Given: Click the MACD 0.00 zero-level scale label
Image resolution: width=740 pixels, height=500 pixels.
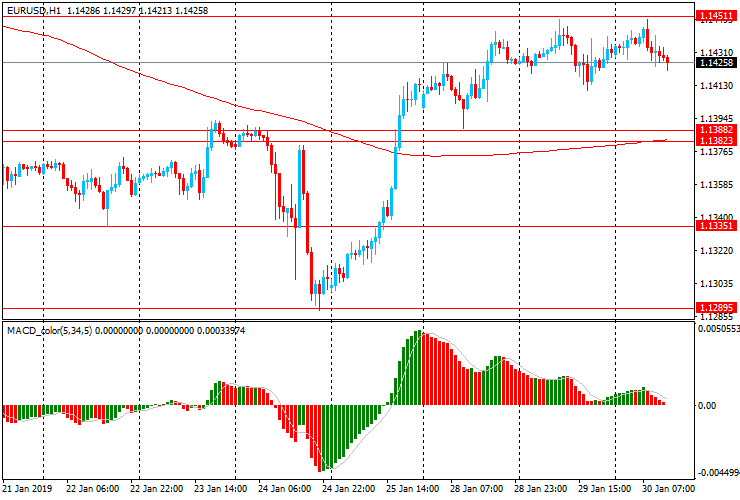Looking at the screenshot, I should (x=708, y=406).
